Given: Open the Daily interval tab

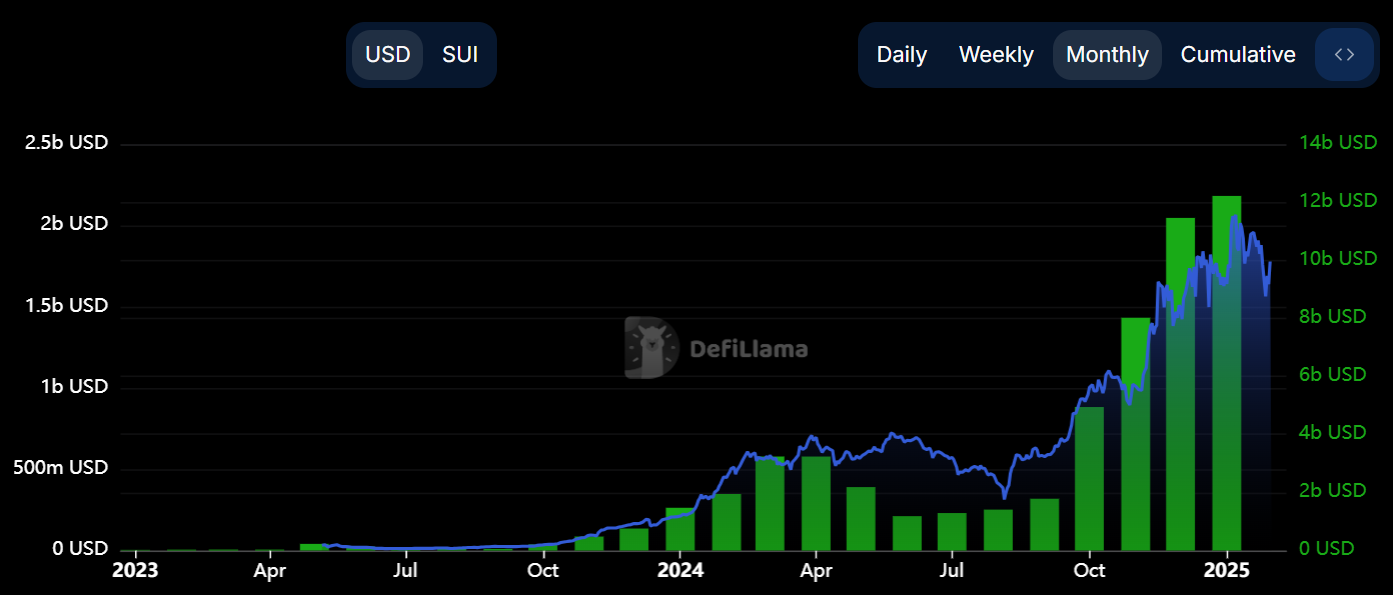Looking at the screenshot, I should point(901,54).
